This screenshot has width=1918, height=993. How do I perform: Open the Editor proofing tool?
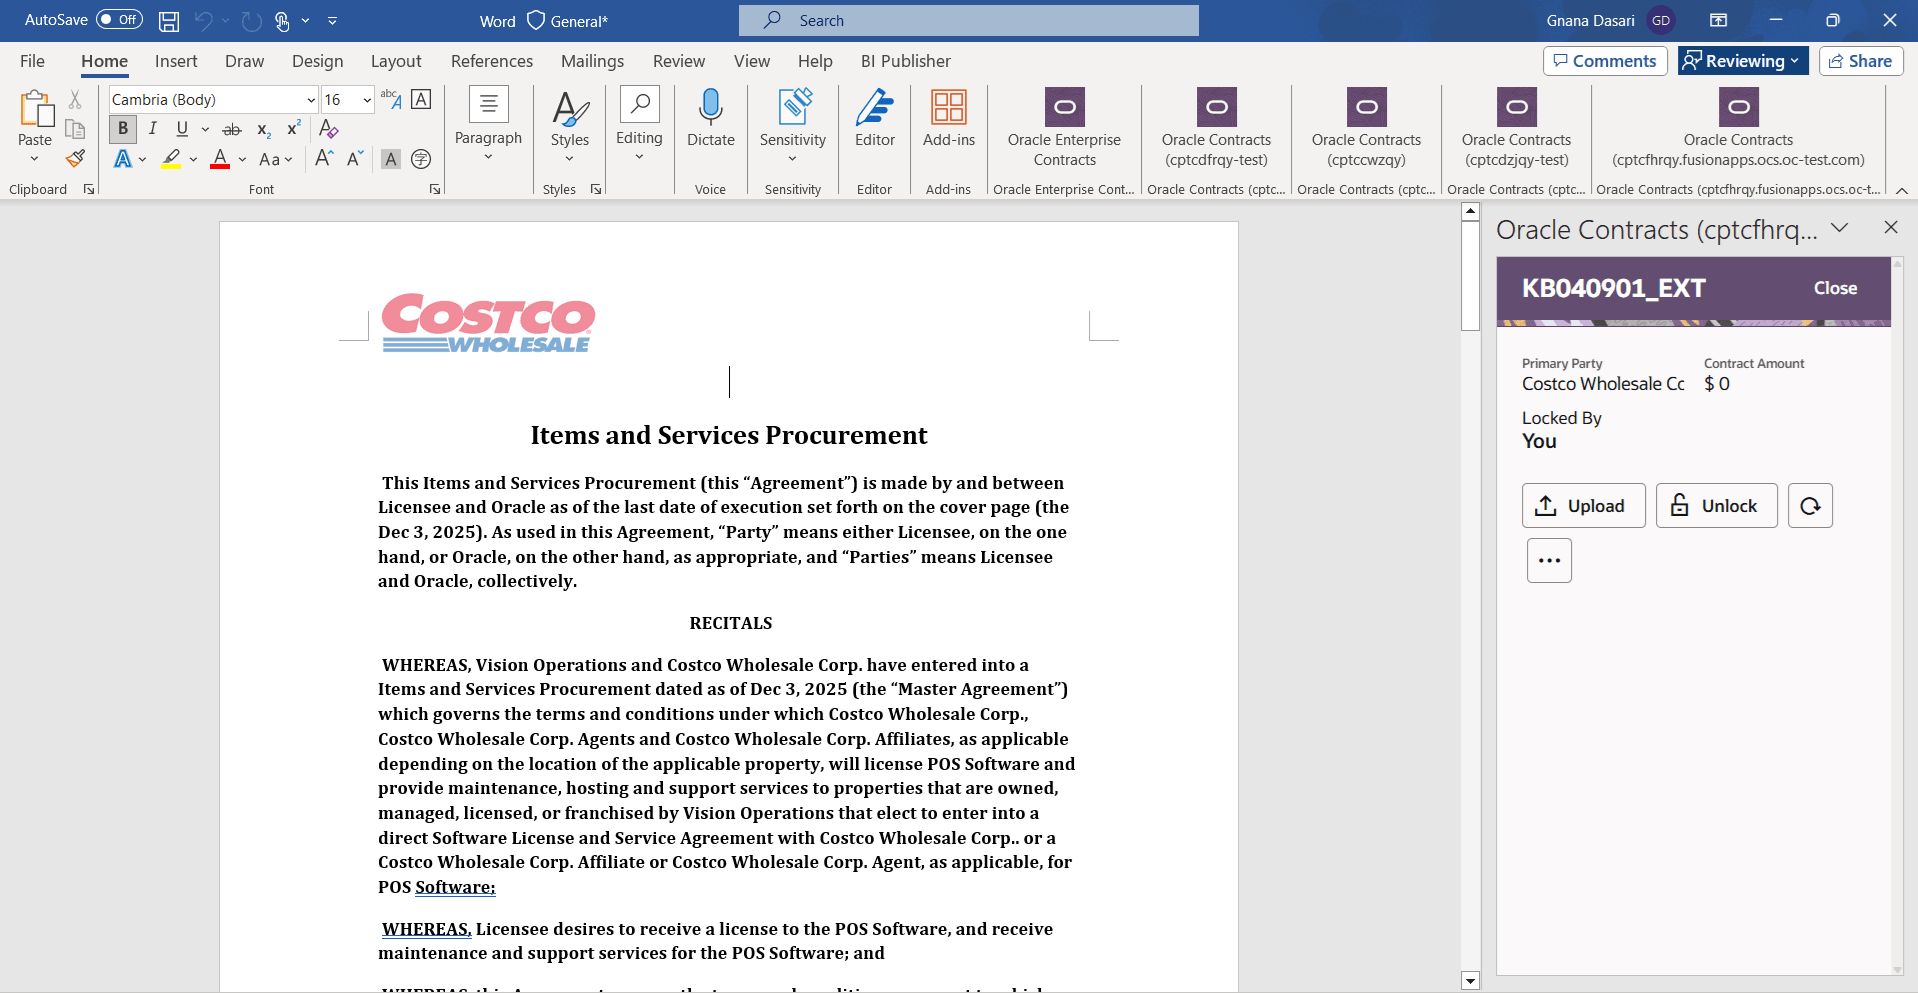[x=875, y=118]
